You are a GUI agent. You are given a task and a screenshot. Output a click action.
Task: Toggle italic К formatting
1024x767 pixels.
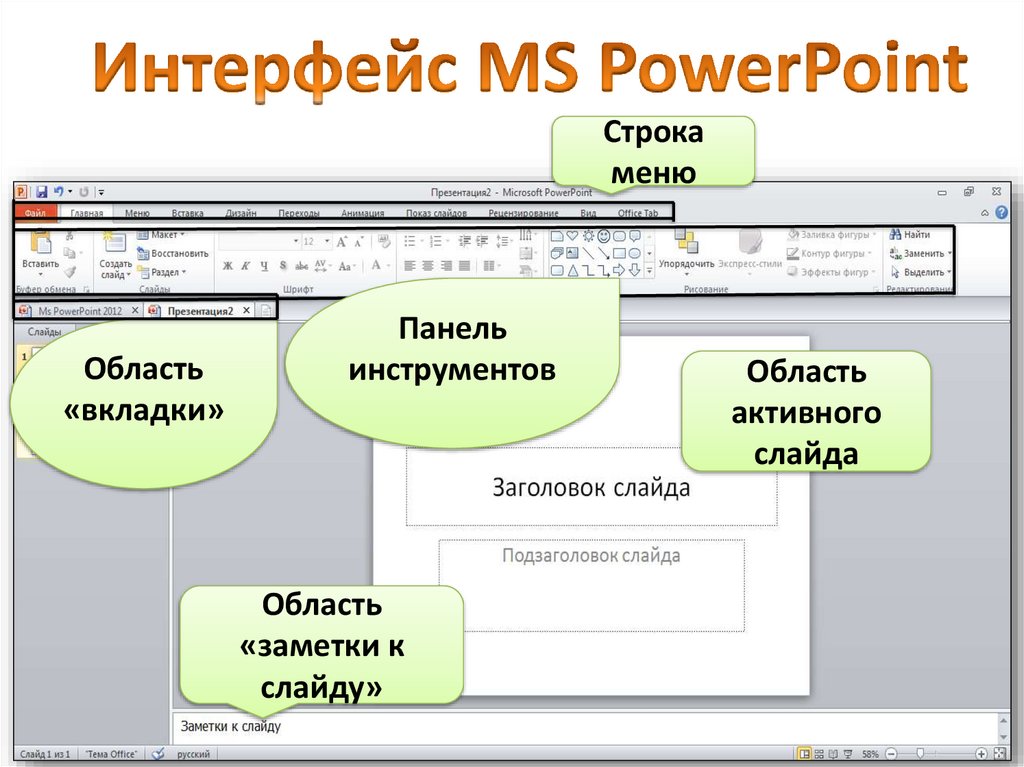(x=246, y=266)
